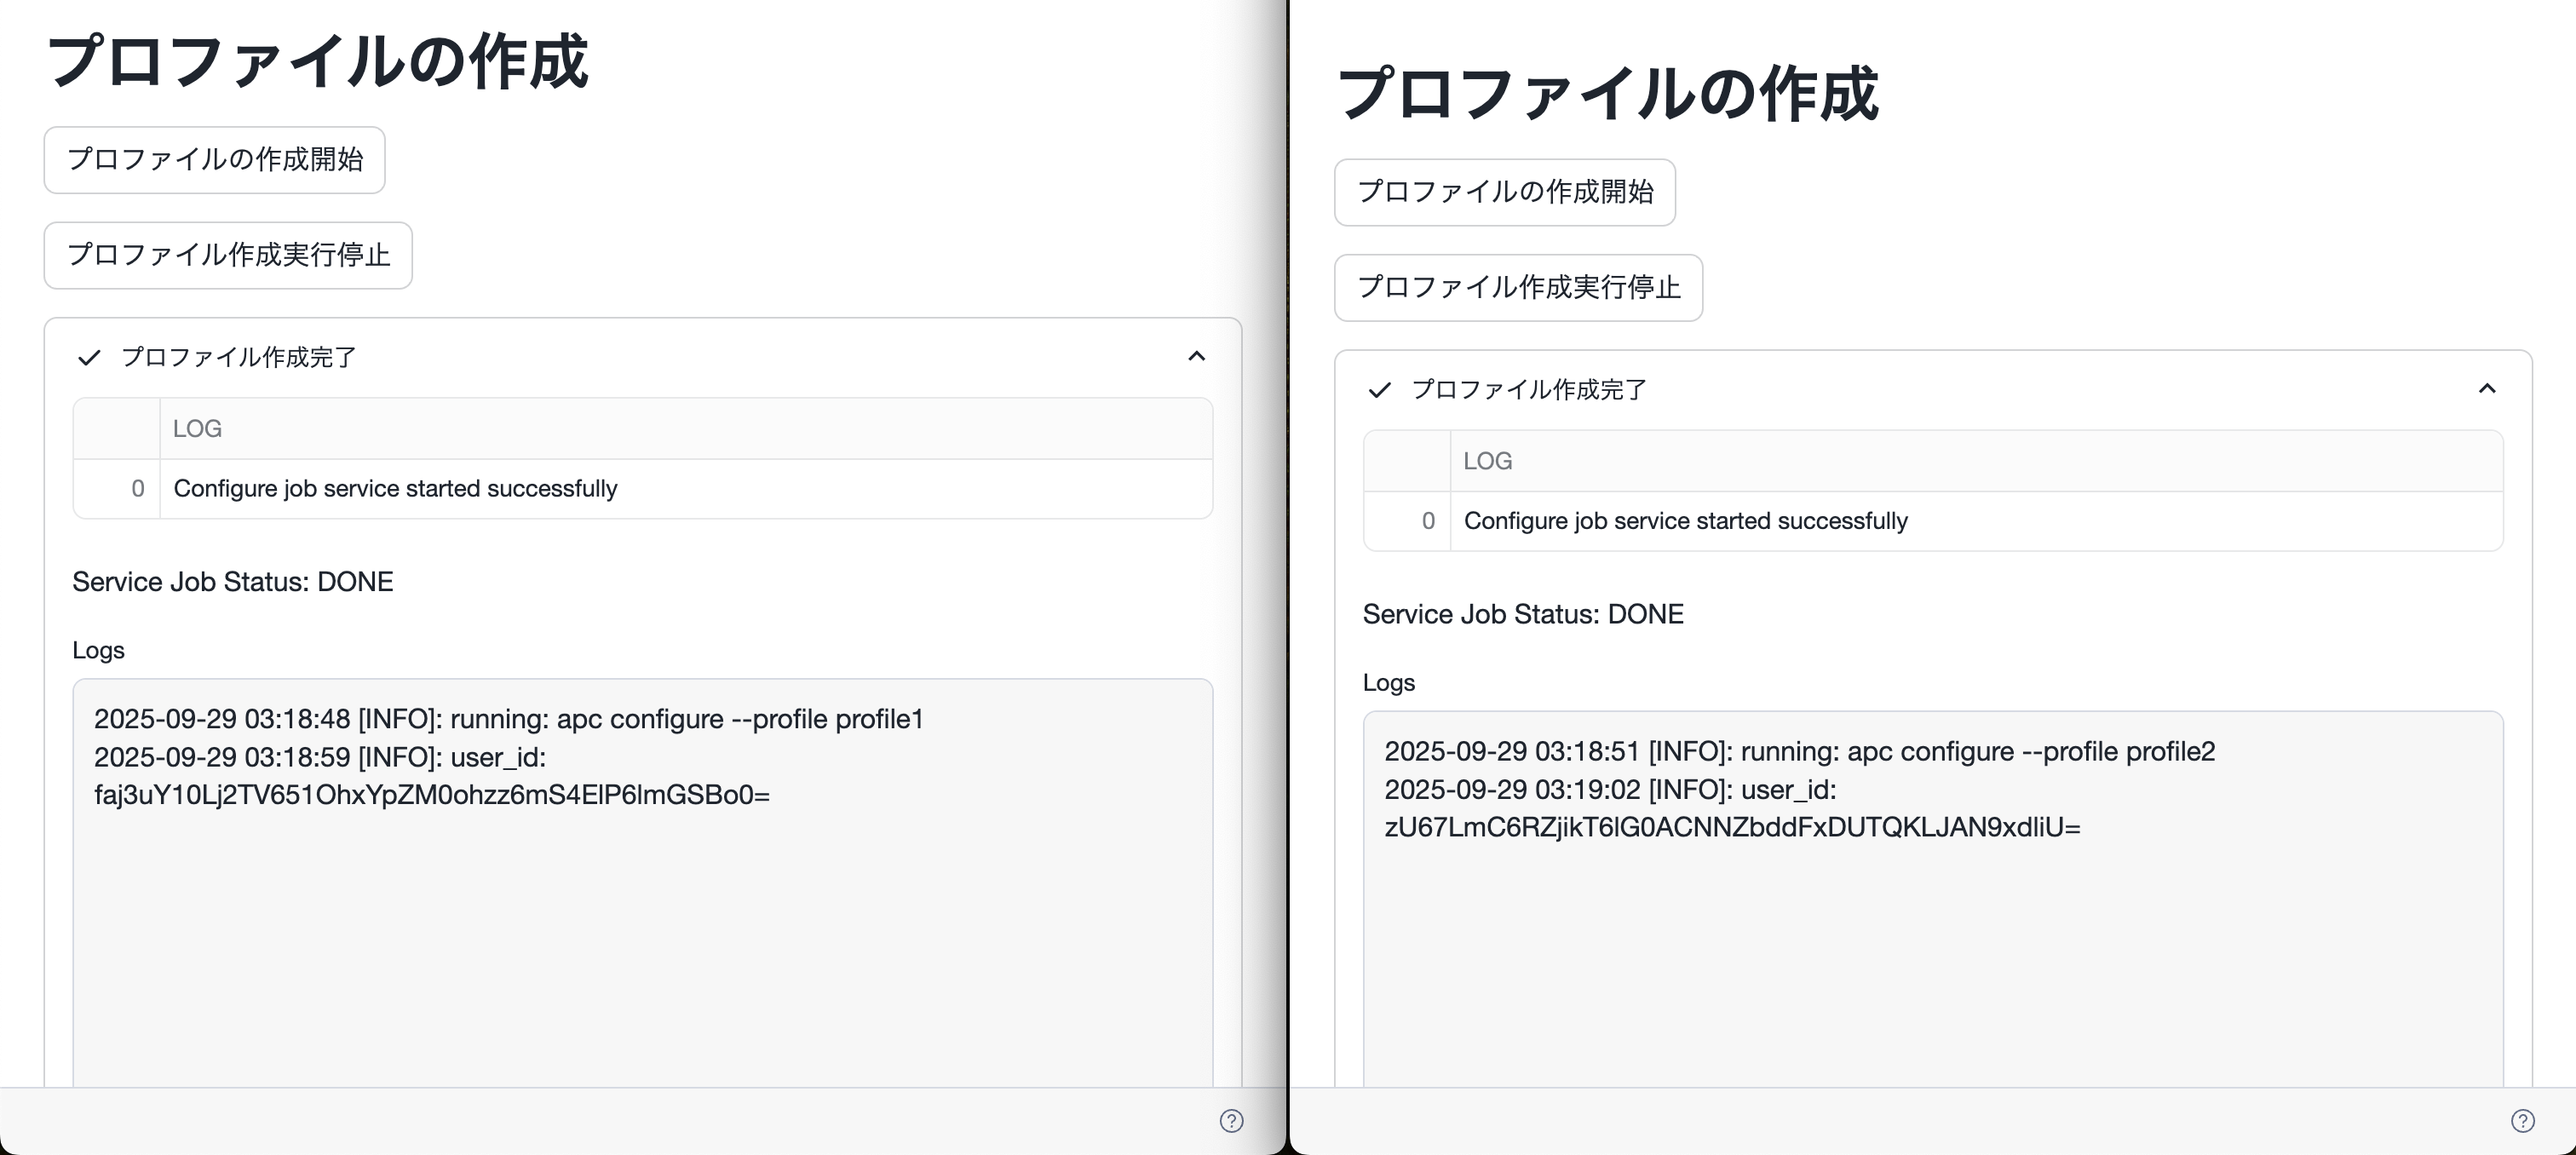This screenshot has height=1155, width=2576.
Task: Open help icon in left window footer
Action: 1231,1121
